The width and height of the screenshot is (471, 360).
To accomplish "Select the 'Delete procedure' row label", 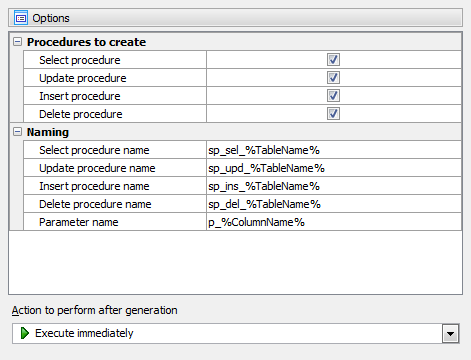I will click(81, 114).
